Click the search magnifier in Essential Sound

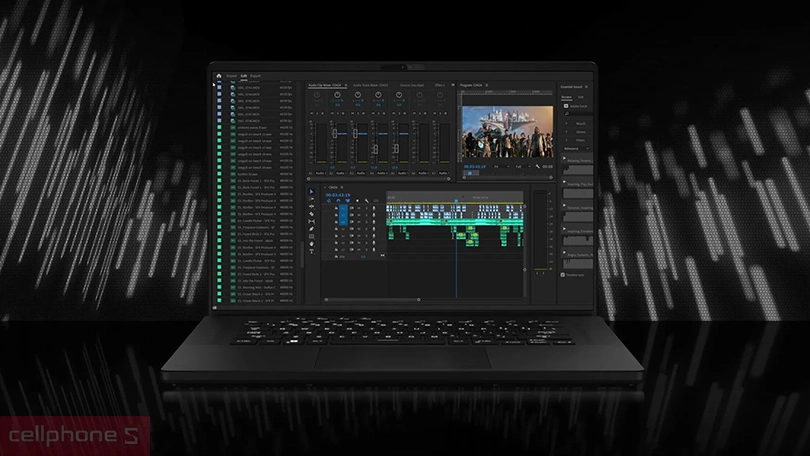click(x=567, y=114)
